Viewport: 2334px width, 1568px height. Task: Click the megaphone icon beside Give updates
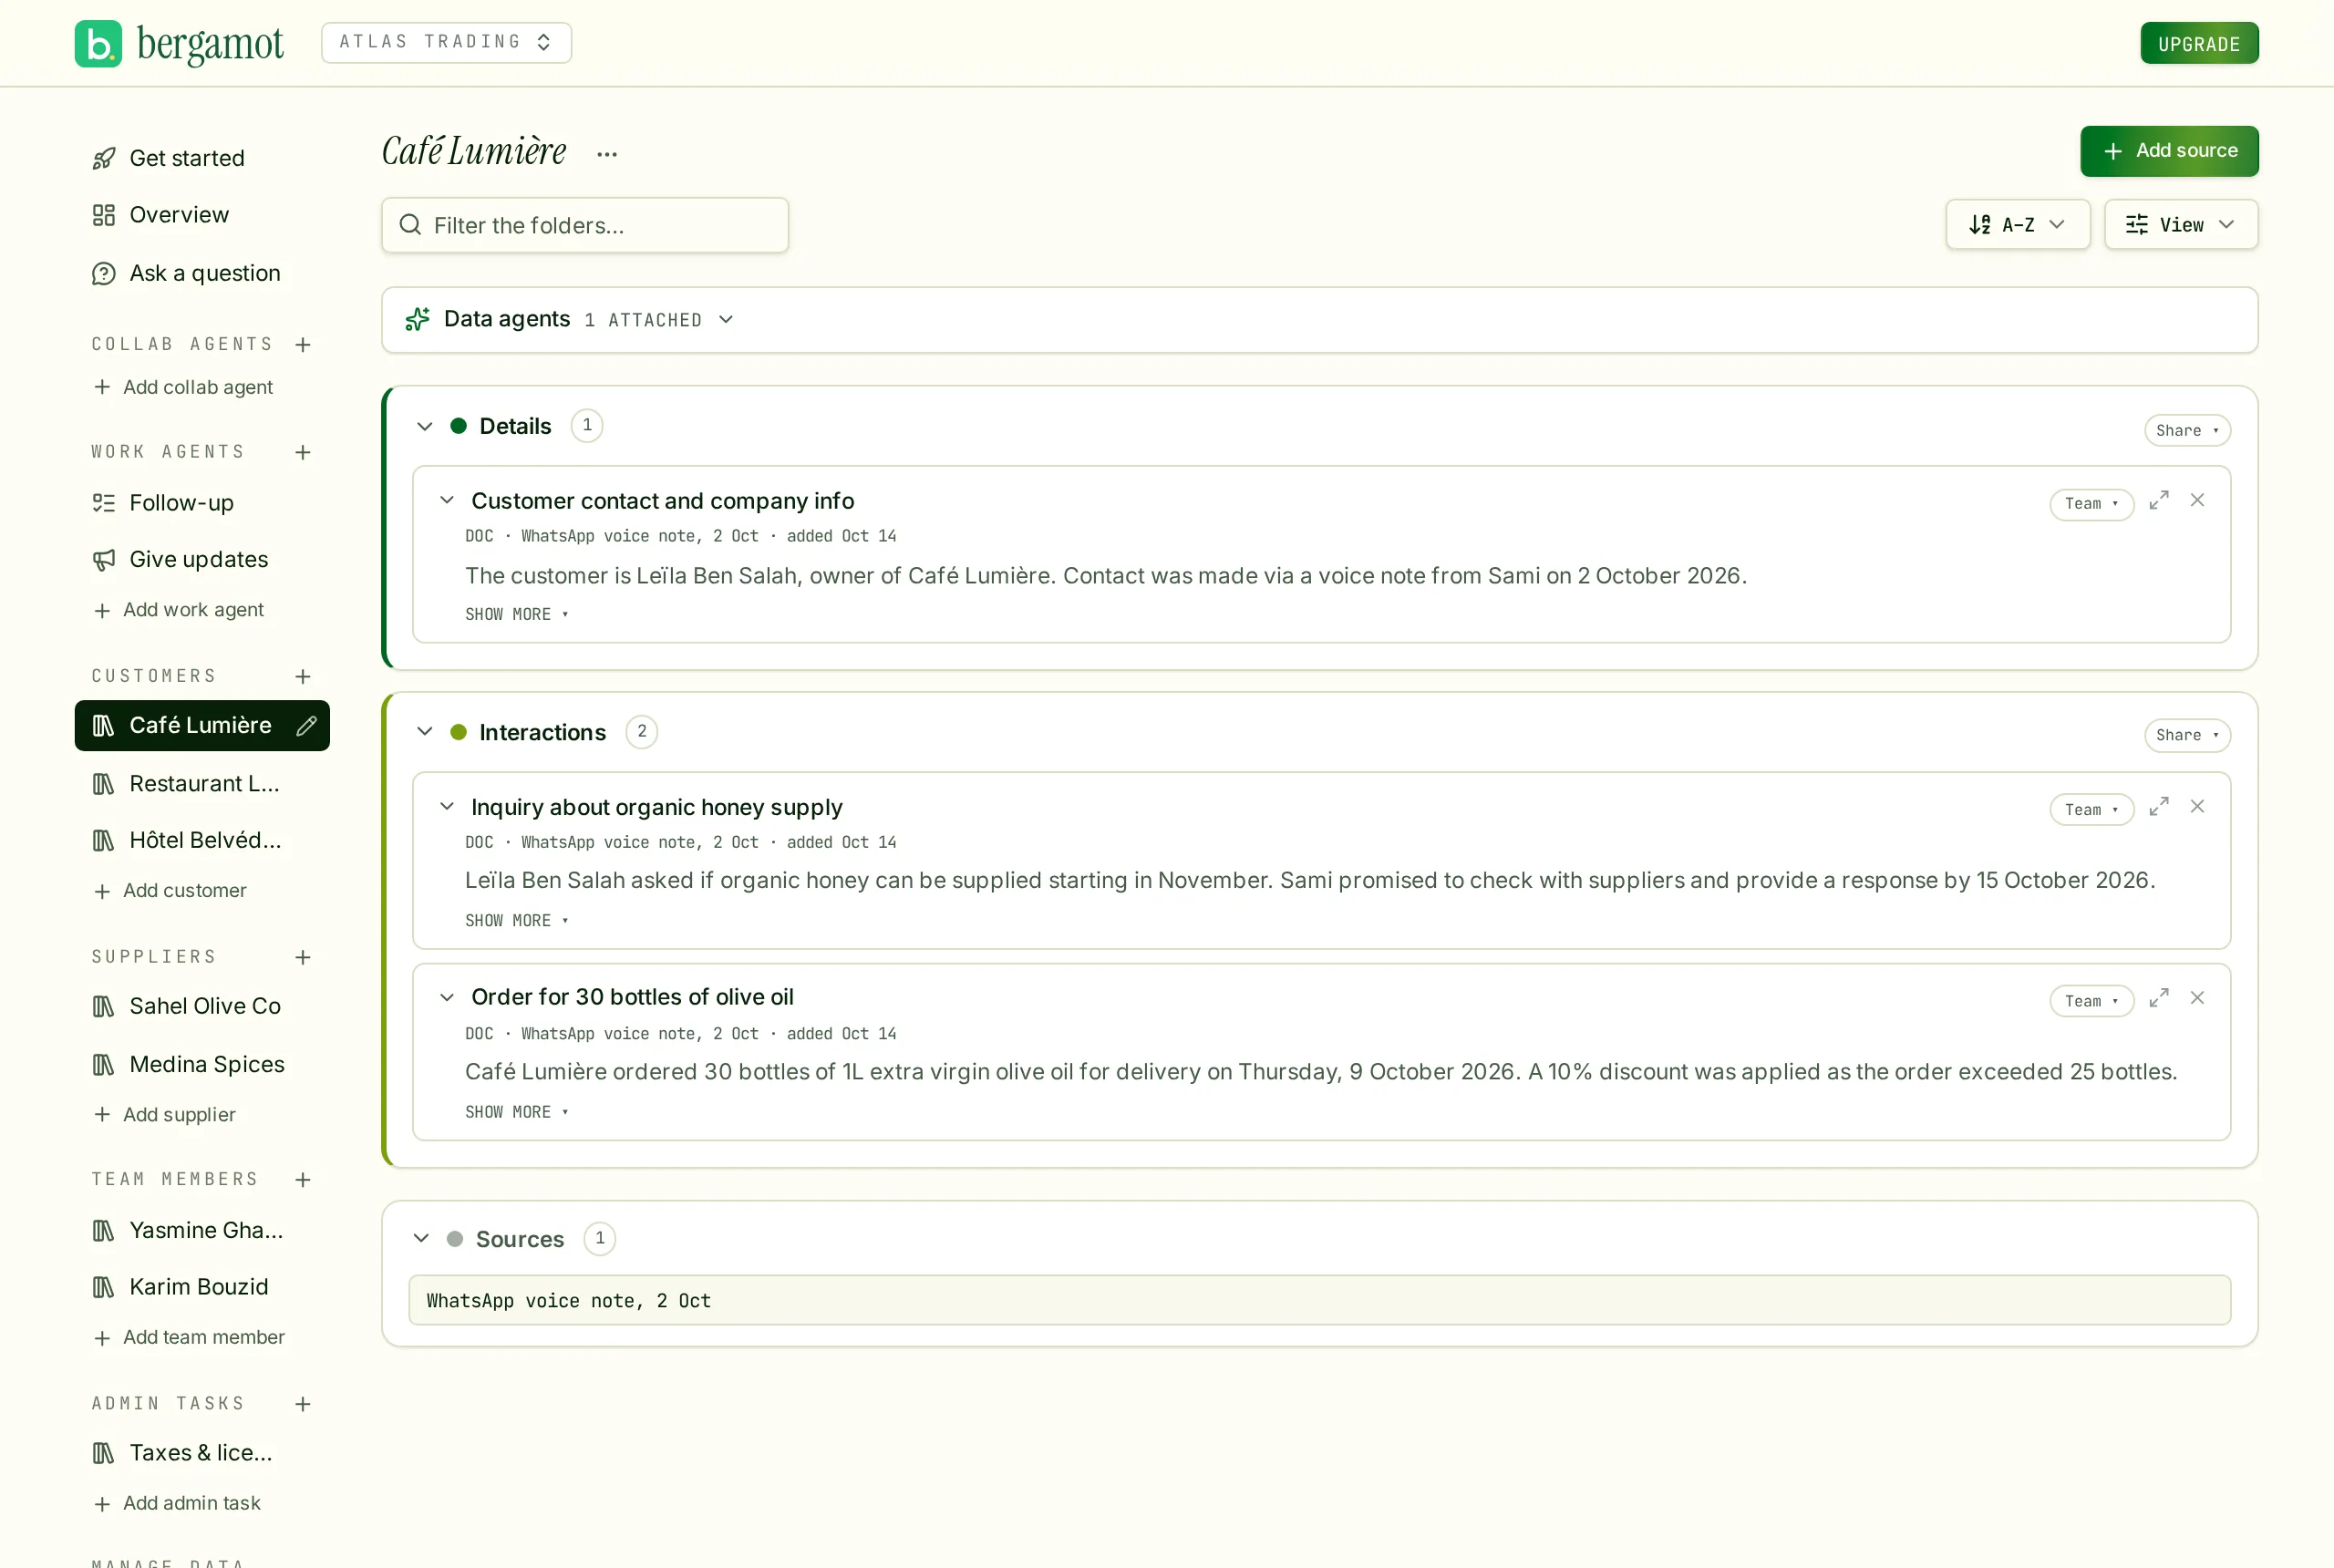(104, 560)
